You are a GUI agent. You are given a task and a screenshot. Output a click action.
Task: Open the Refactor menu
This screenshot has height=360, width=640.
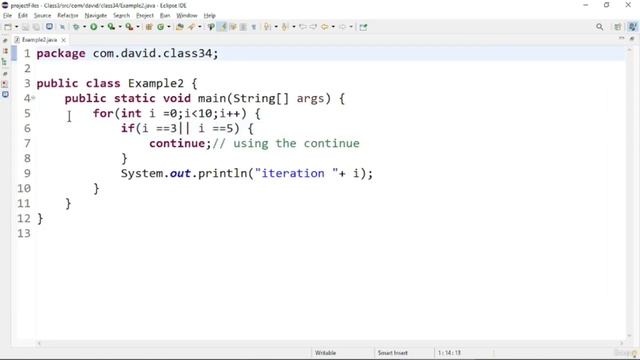(67, 16)
